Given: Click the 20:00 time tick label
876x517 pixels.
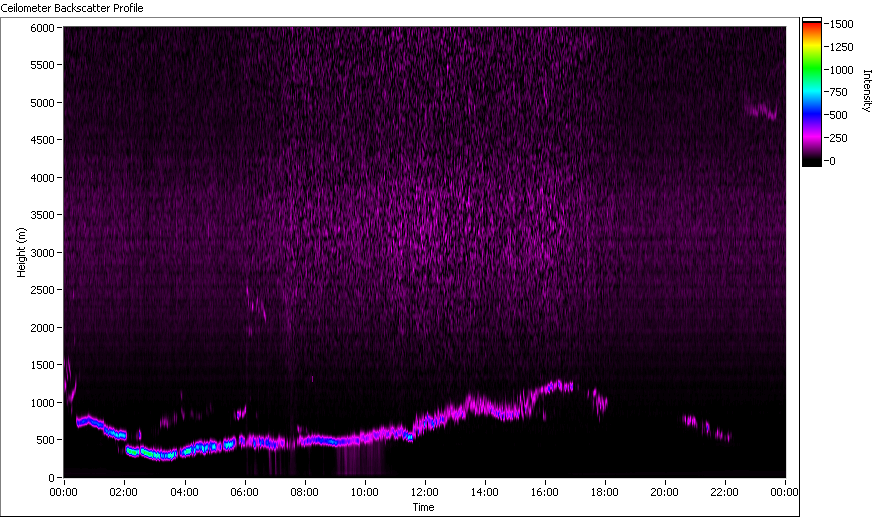Looking at the screenshot, I should [665, 492].
